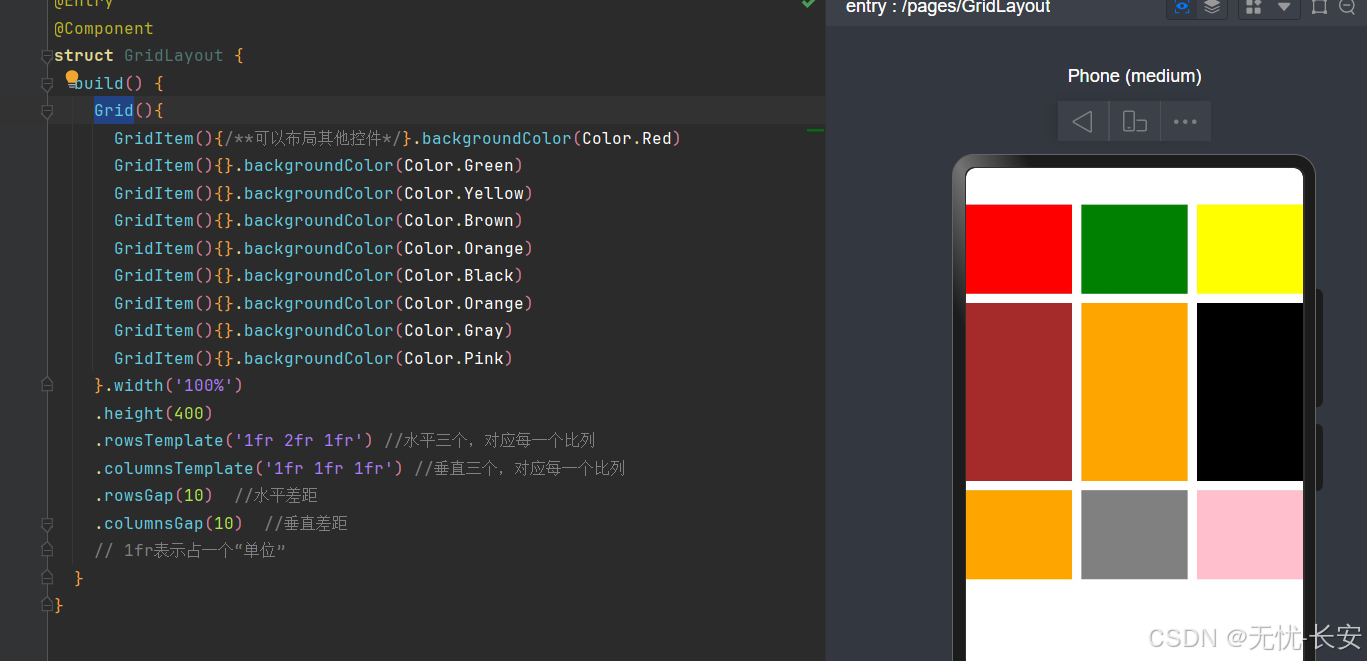Click the .rowsGap(10) call

coord(154,495)
